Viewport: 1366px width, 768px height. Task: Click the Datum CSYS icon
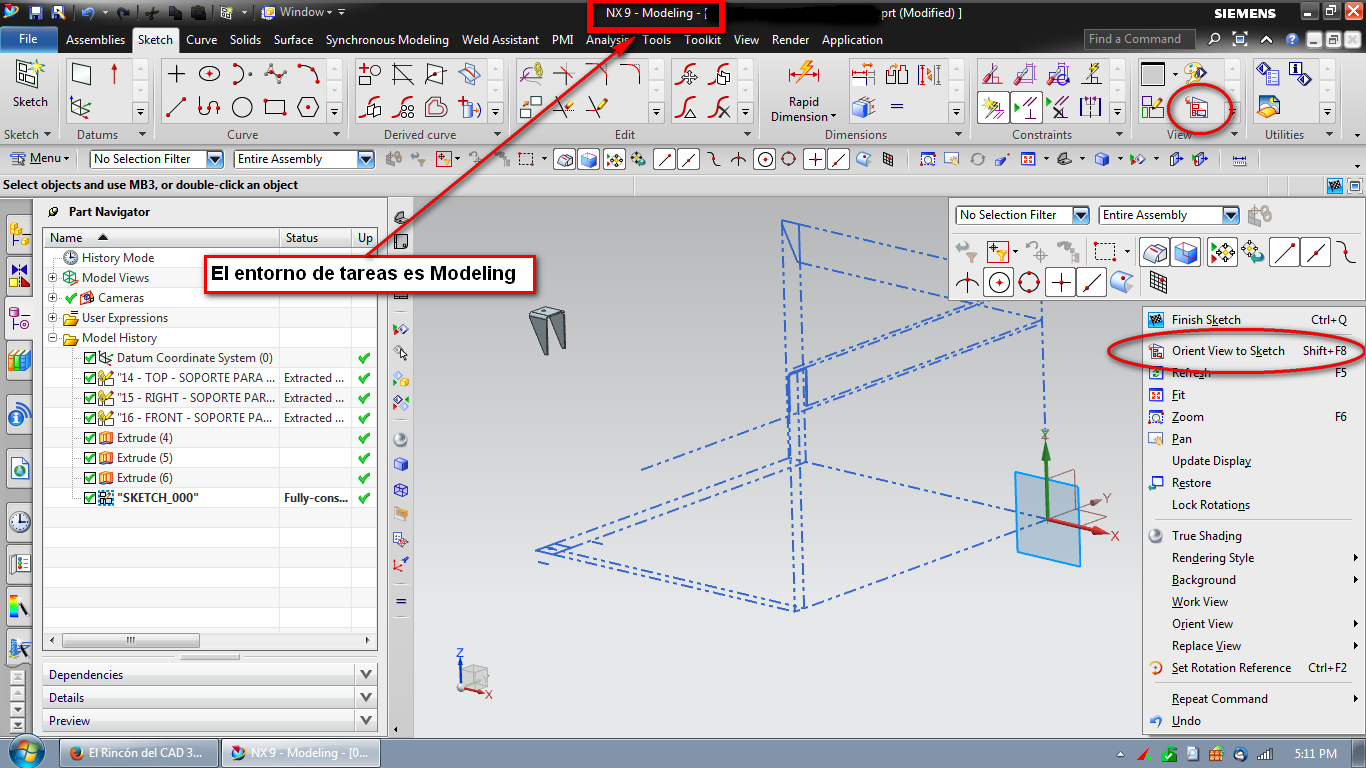tap(82, 106)
